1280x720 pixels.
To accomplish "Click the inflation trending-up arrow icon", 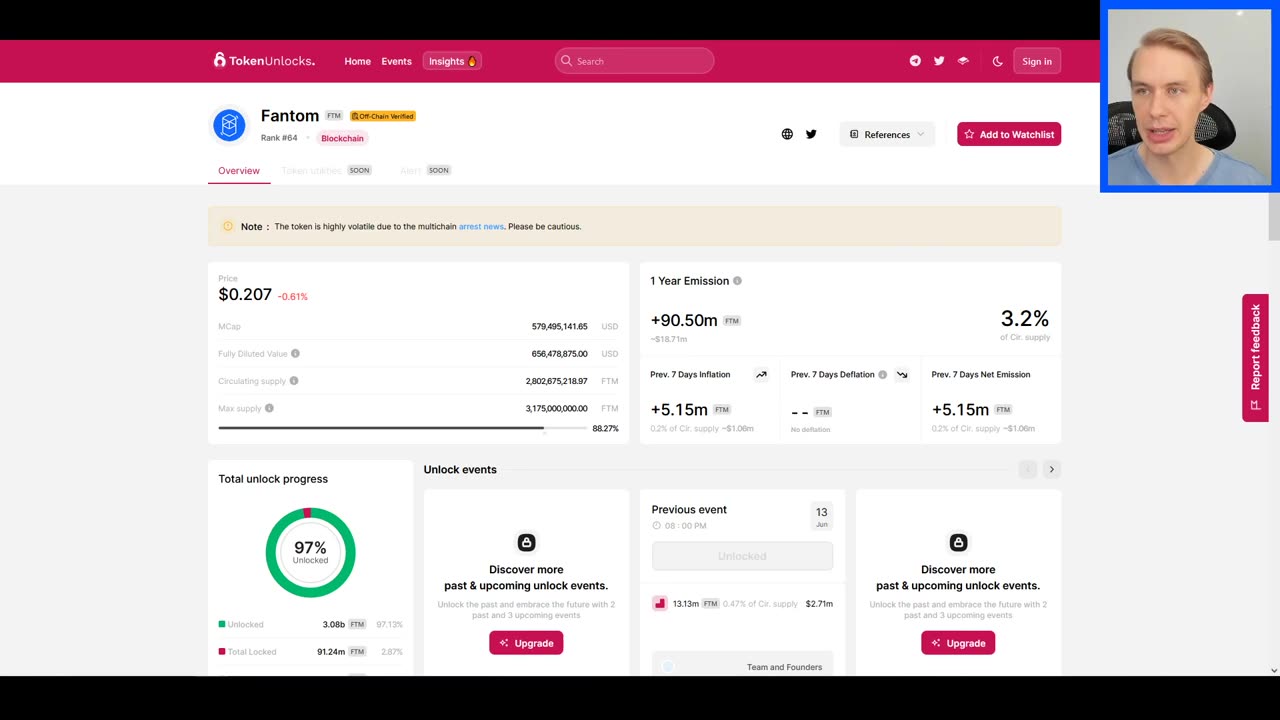I will click(x=761, y=375).
